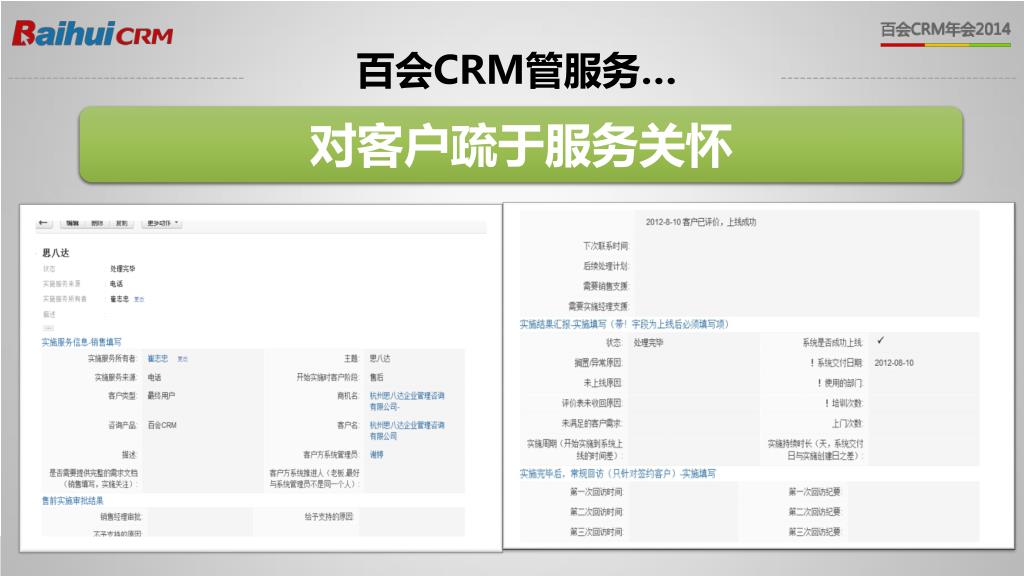Click the 第三次回访时间 field label
This screenshot has width=1024, height=576.
click(596, 532)
